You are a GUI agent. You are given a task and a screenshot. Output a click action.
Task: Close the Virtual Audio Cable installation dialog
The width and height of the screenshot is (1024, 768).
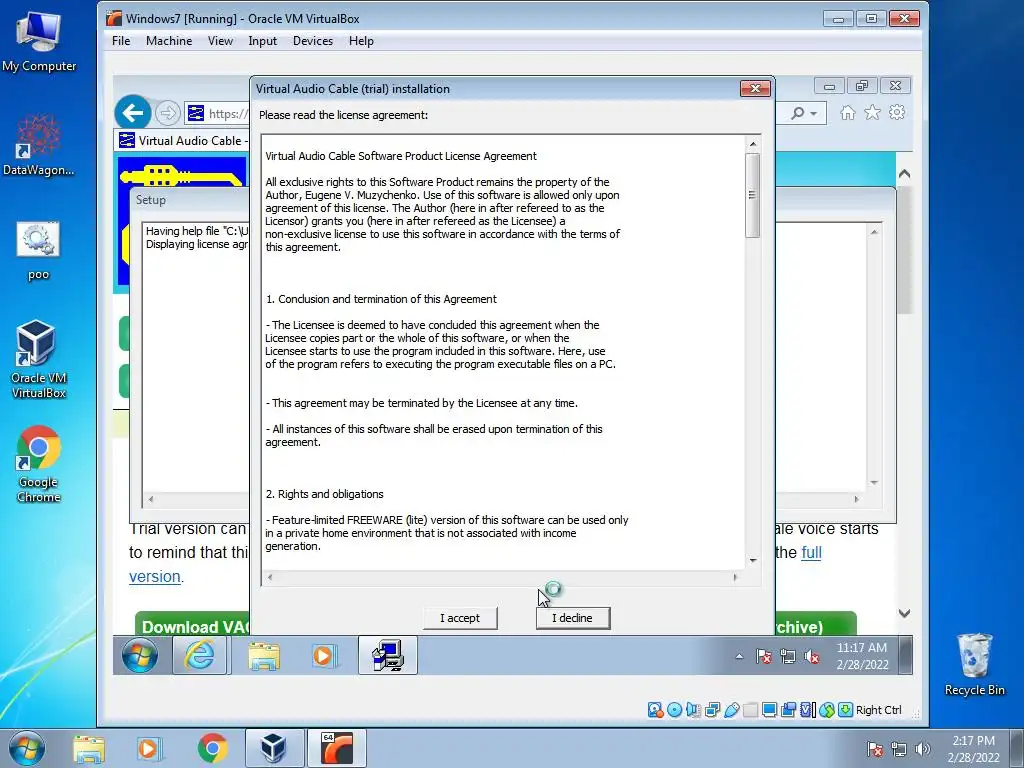(x=755, y=88)
